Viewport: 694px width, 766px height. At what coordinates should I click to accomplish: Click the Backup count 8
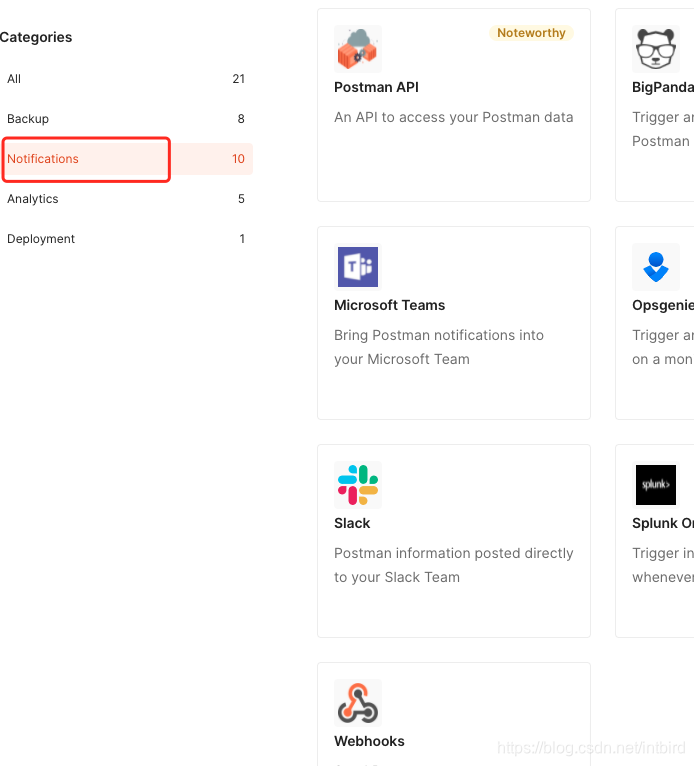point(241,119)
